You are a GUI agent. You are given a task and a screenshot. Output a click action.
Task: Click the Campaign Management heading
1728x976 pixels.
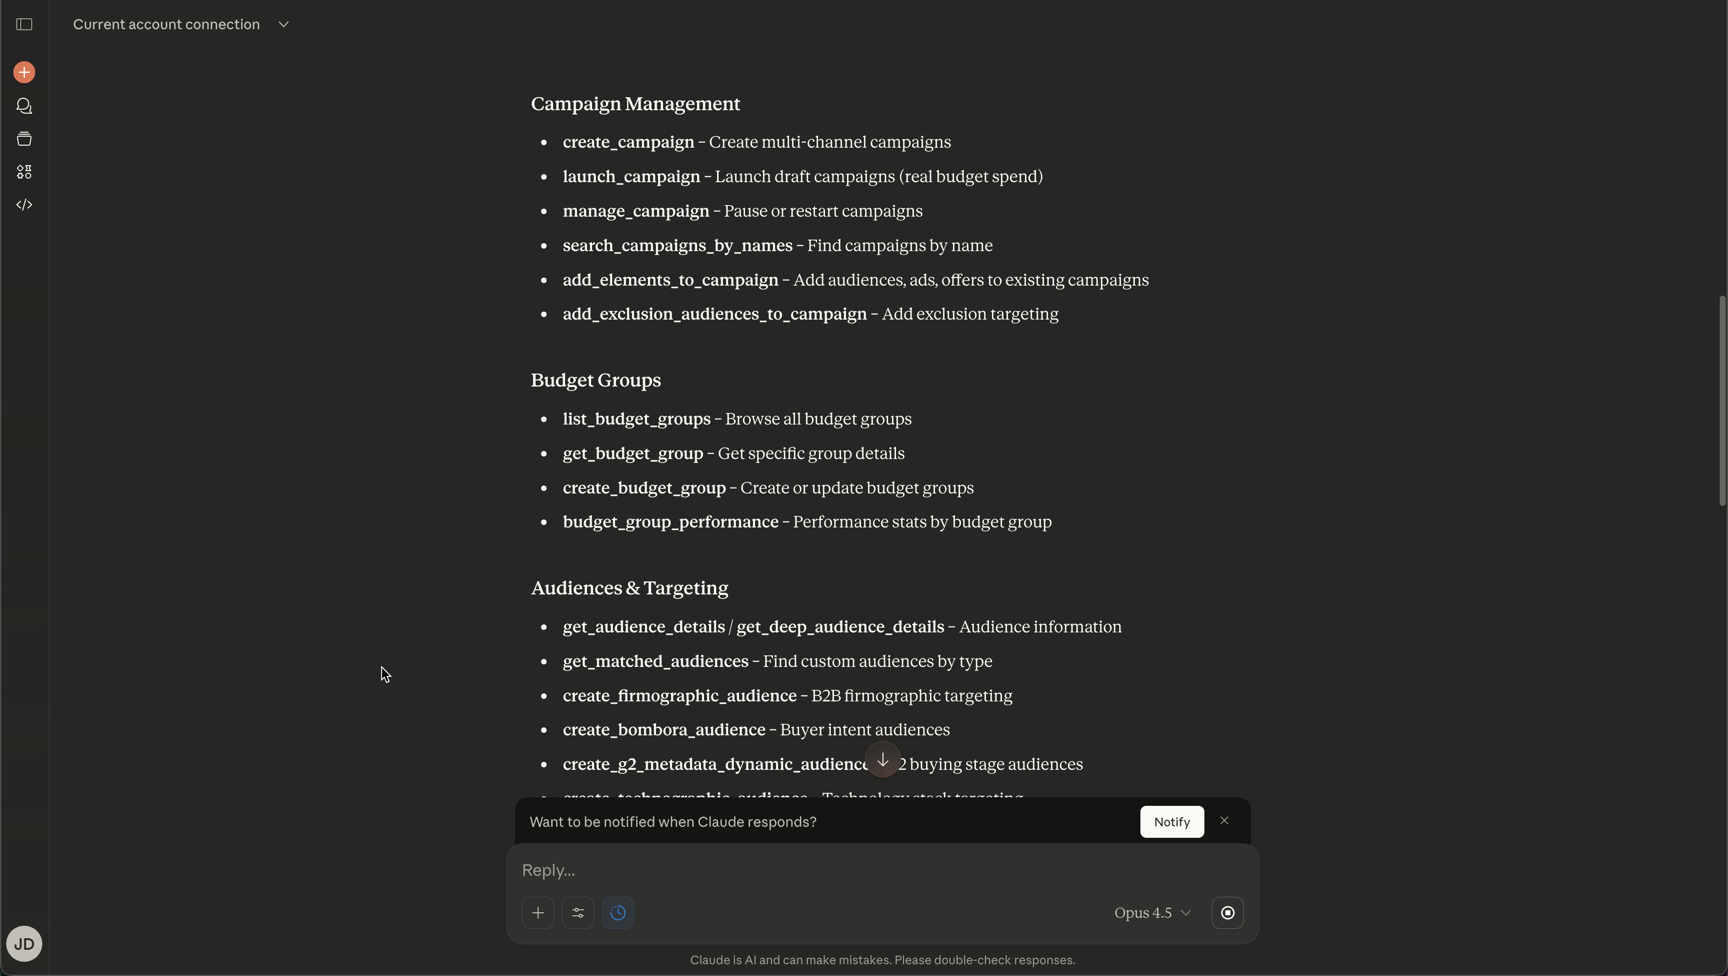635,104
